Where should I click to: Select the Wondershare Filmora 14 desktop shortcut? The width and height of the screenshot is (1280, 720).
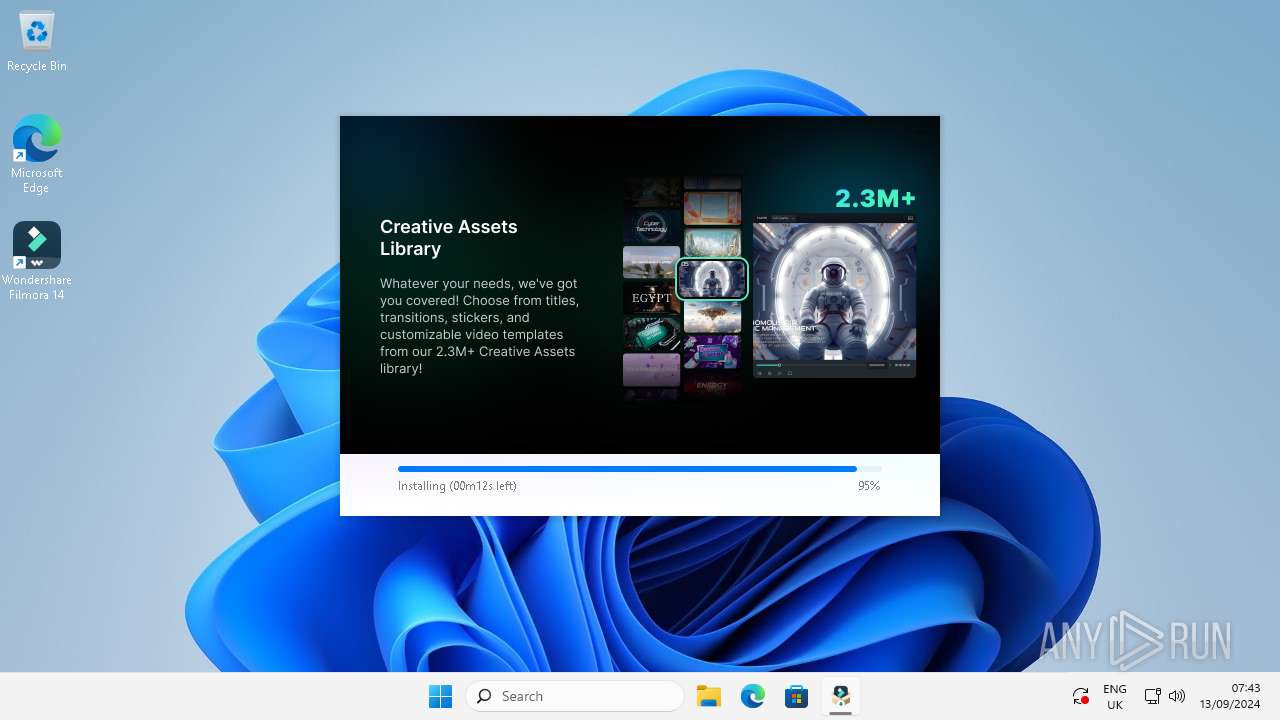click(37, 261)
